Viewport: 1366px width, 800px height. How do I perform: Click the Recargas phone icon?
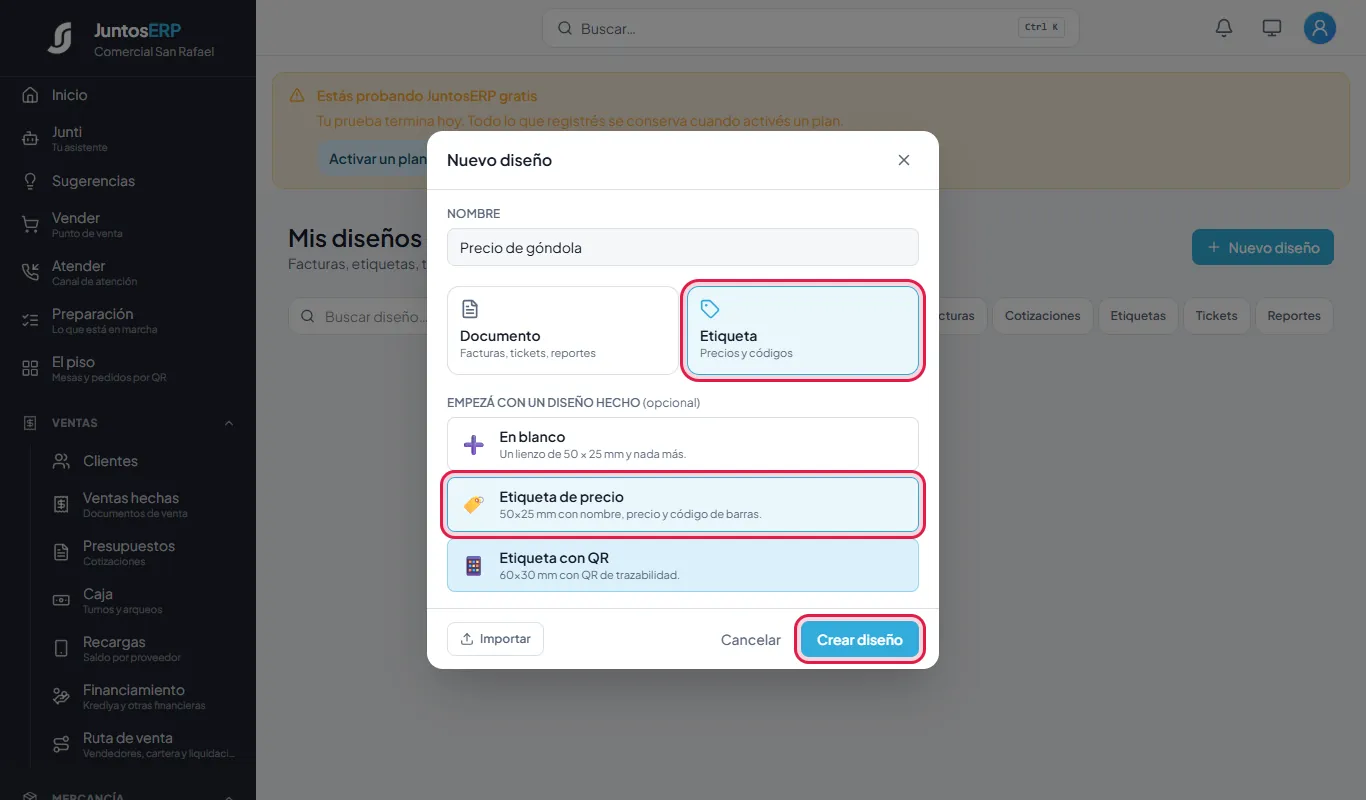tap(61, 649)
